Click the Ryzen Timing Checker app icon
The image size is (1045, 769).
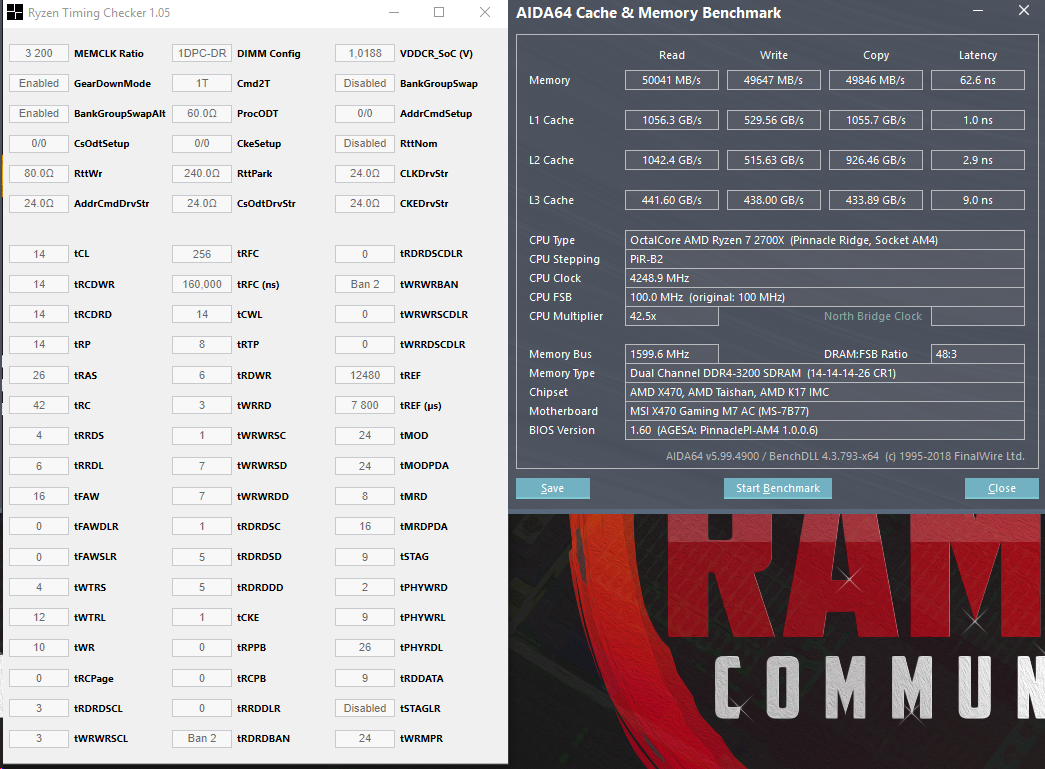(x=14, y=13)
